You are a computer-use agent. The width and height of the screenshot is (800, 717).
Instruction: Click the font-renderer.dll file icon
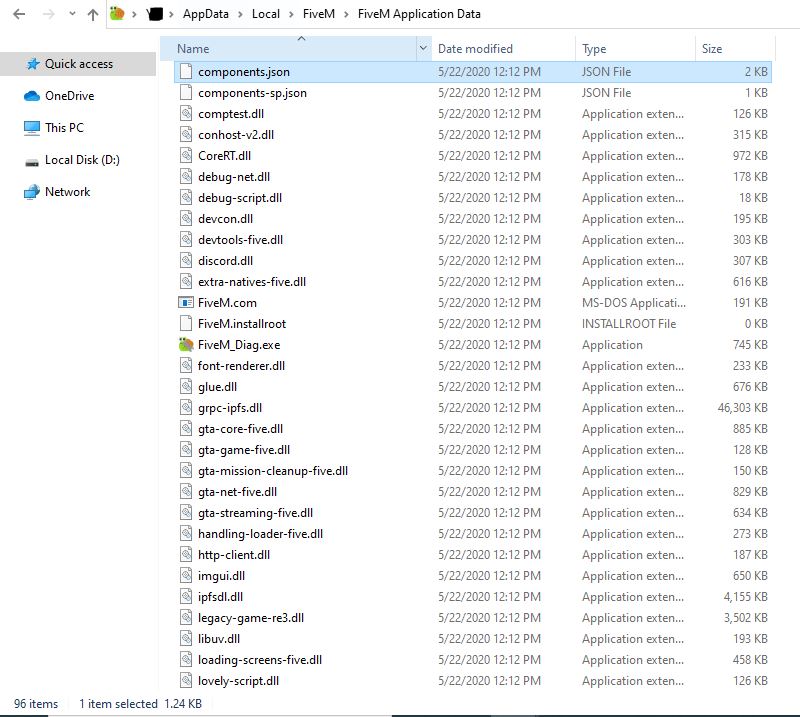coord(186,366)
